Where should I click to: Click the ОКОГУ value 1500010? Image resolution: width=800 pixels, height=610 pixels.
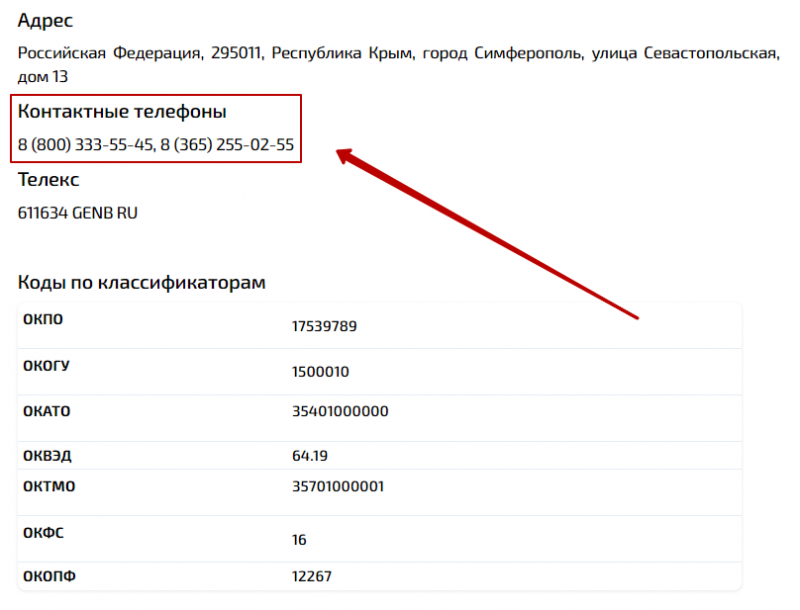tap(319, 371)
